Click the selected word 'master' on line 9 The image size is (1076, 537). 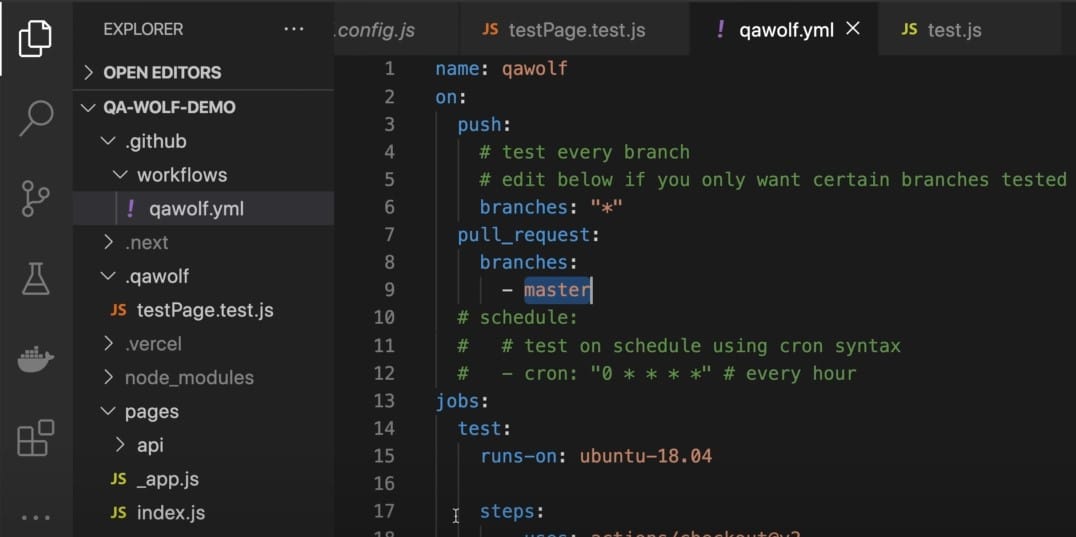click(x=557, y=290)
